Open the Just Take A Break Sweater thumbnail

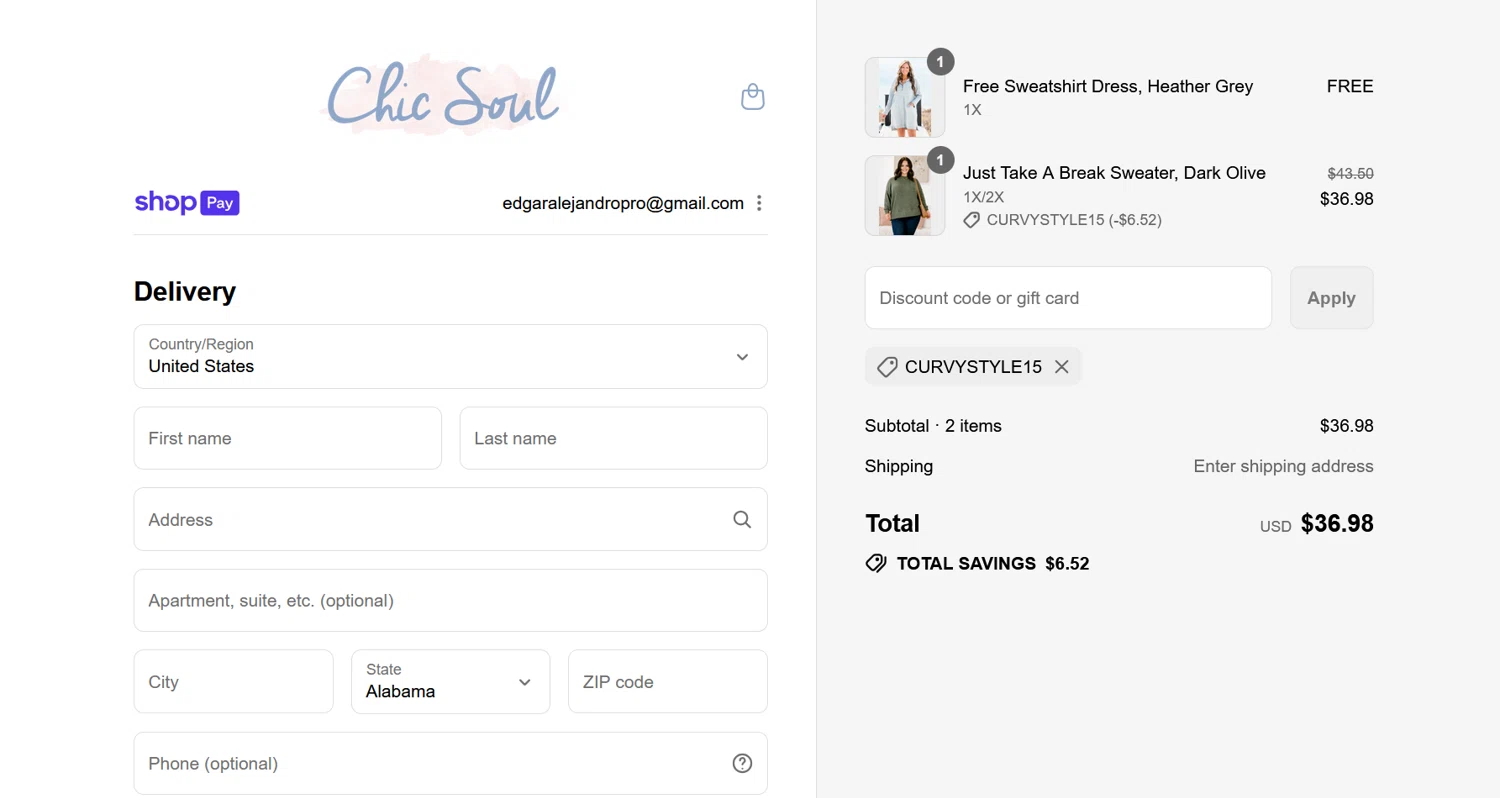tap(905, 195)
